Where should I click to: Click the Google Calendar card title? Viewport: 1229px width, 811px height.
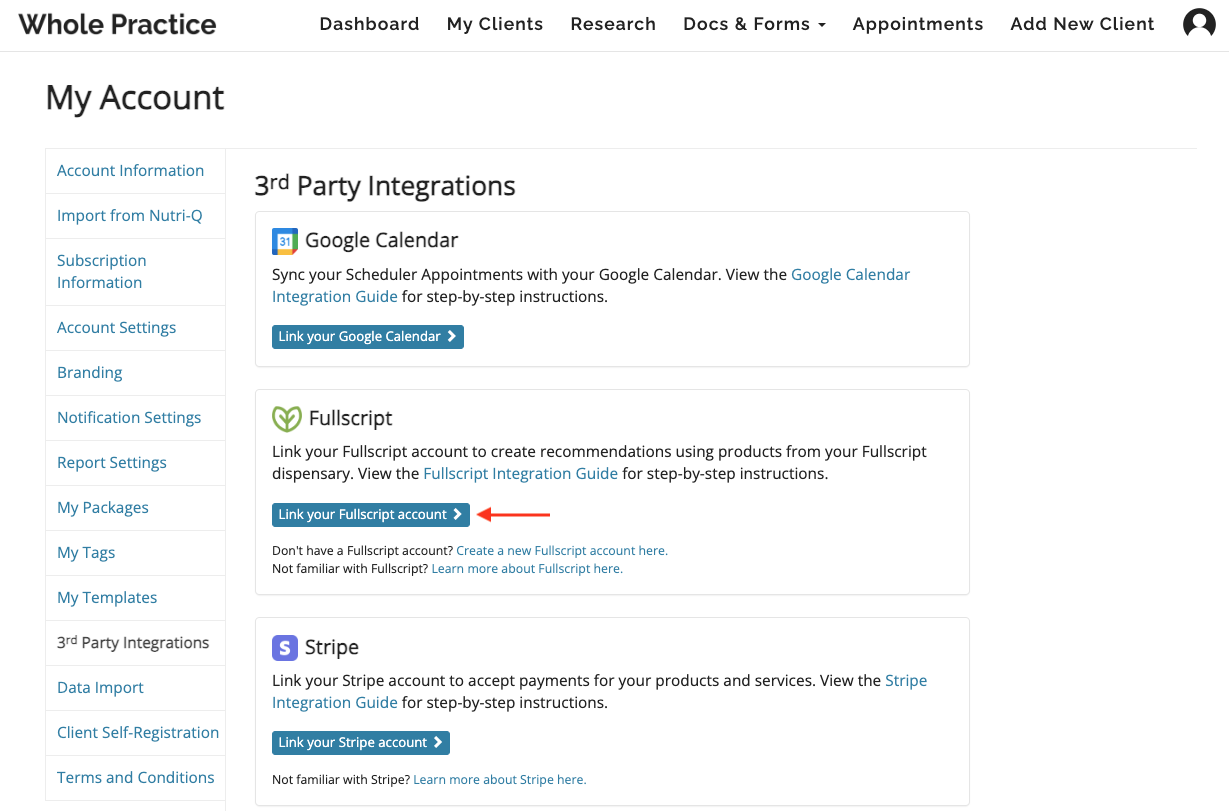(x=382, y=241)
